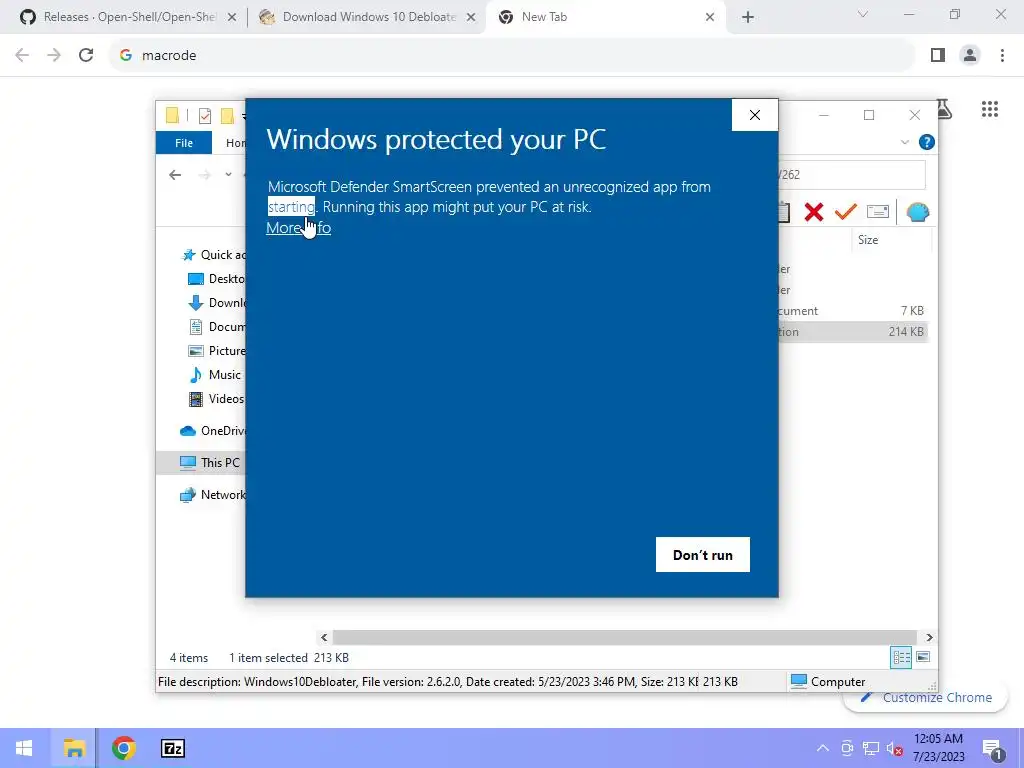Switch Explorer to details view
The height and width of the screenshot is (768, 1024).
901,658
